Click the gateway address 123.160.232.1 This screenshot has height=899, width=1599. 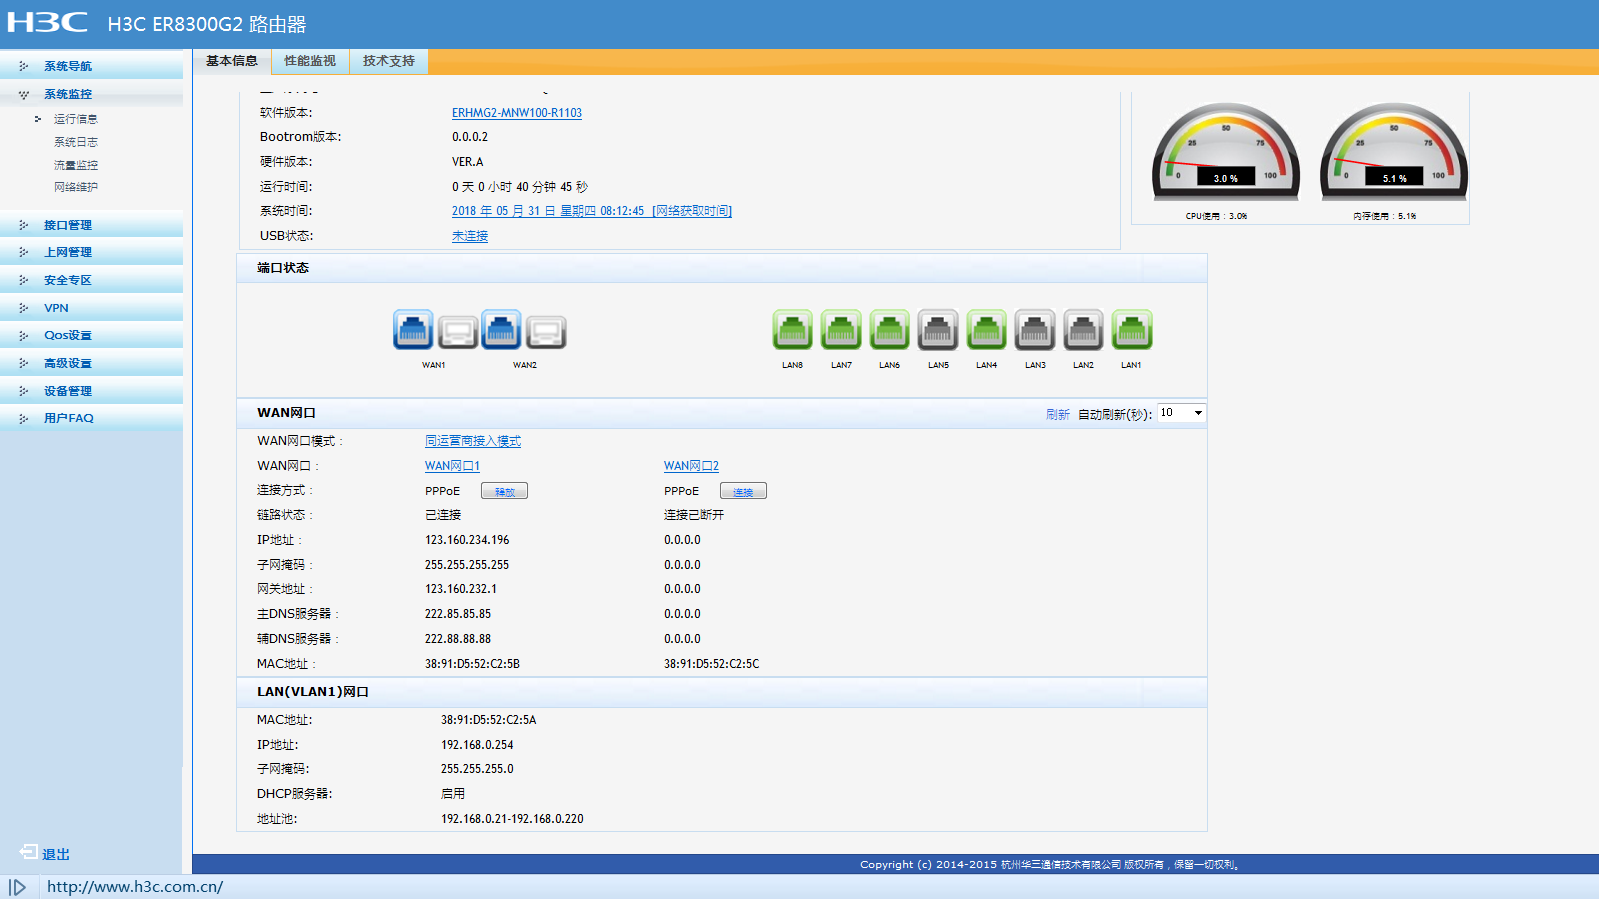pyautogui.click(x=461, y=589)
